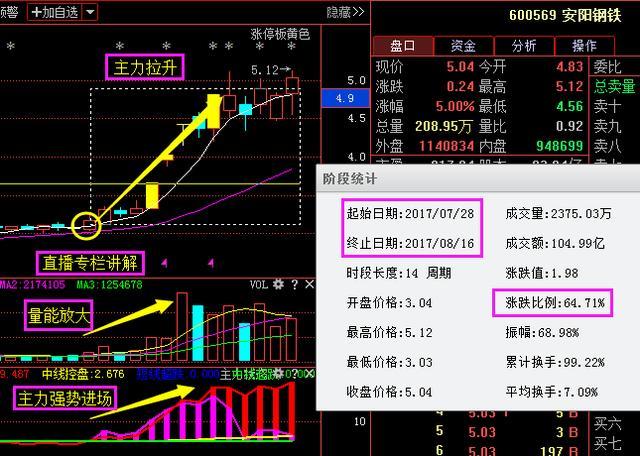Click the 隐藏>> link
The height and width of the screenshot is (456, 640).
pos(345,12)
